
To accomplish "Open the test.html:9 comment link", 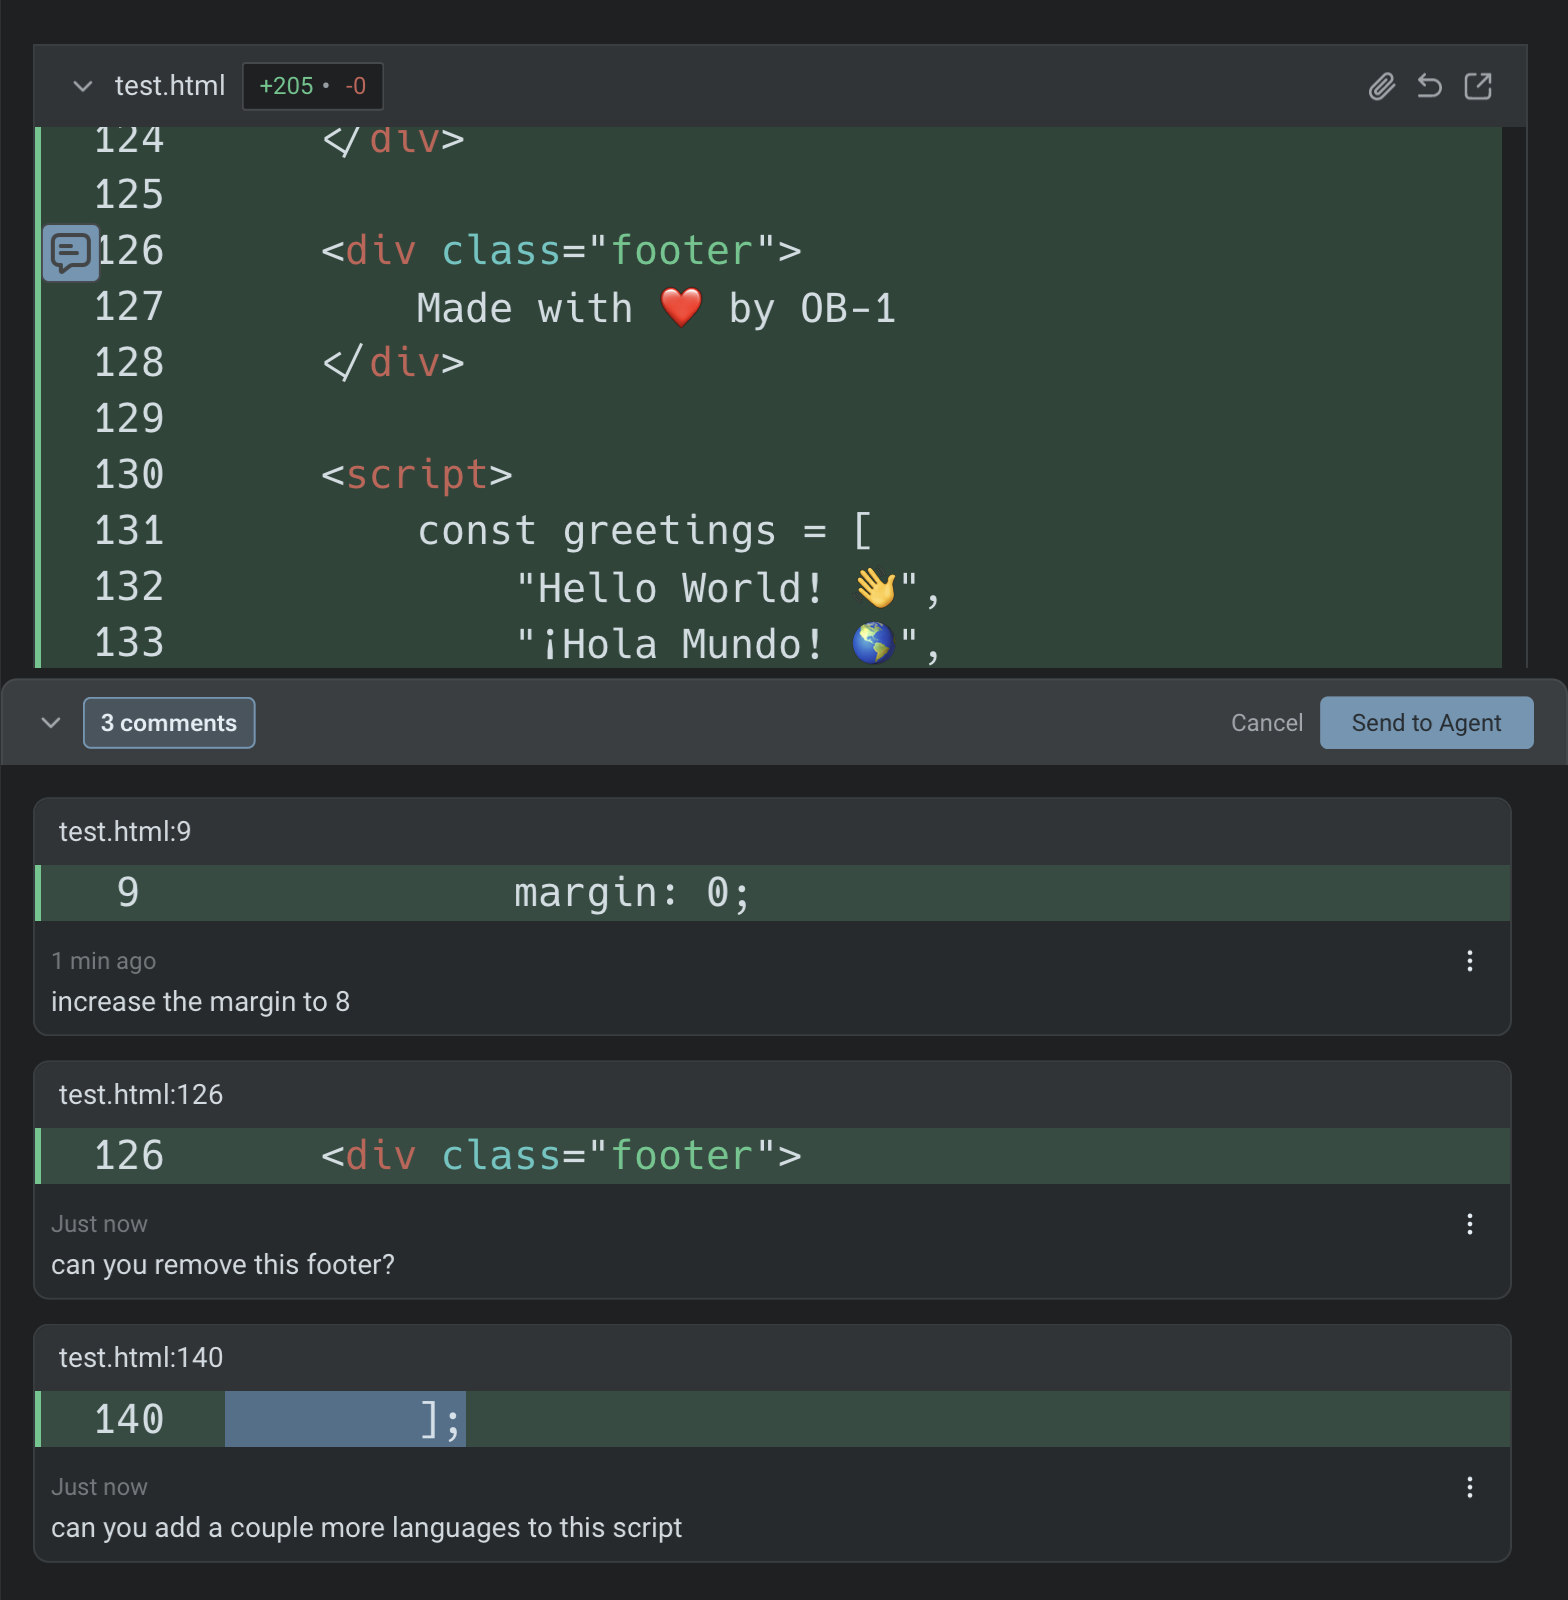I will [x=125, y=832].
